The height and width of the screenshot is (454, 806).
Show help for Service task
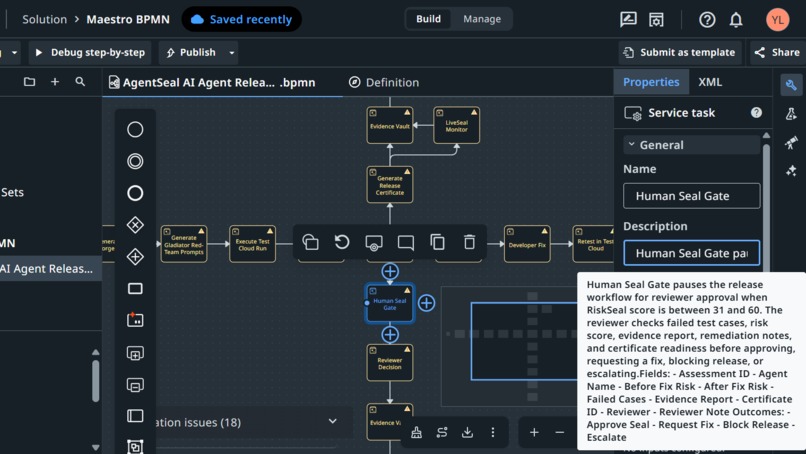tap(756, 113)
